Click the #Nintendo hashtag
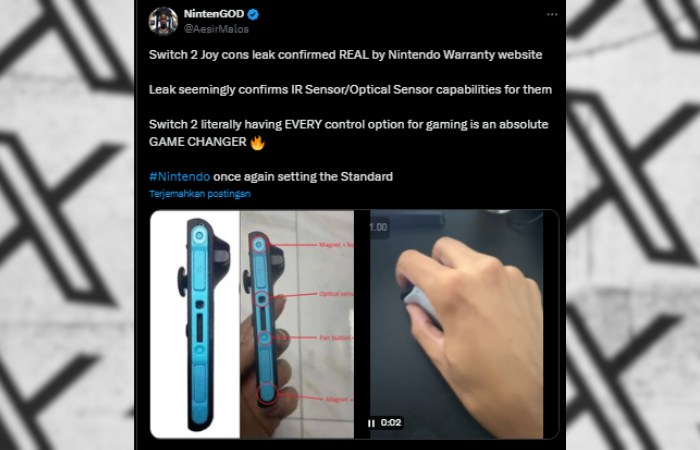Viewport: 700px width, 450px height. 179,176
